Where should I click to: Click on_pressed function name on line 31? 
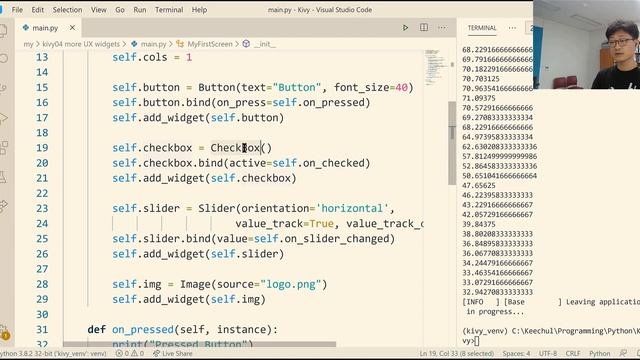(143, 329)
